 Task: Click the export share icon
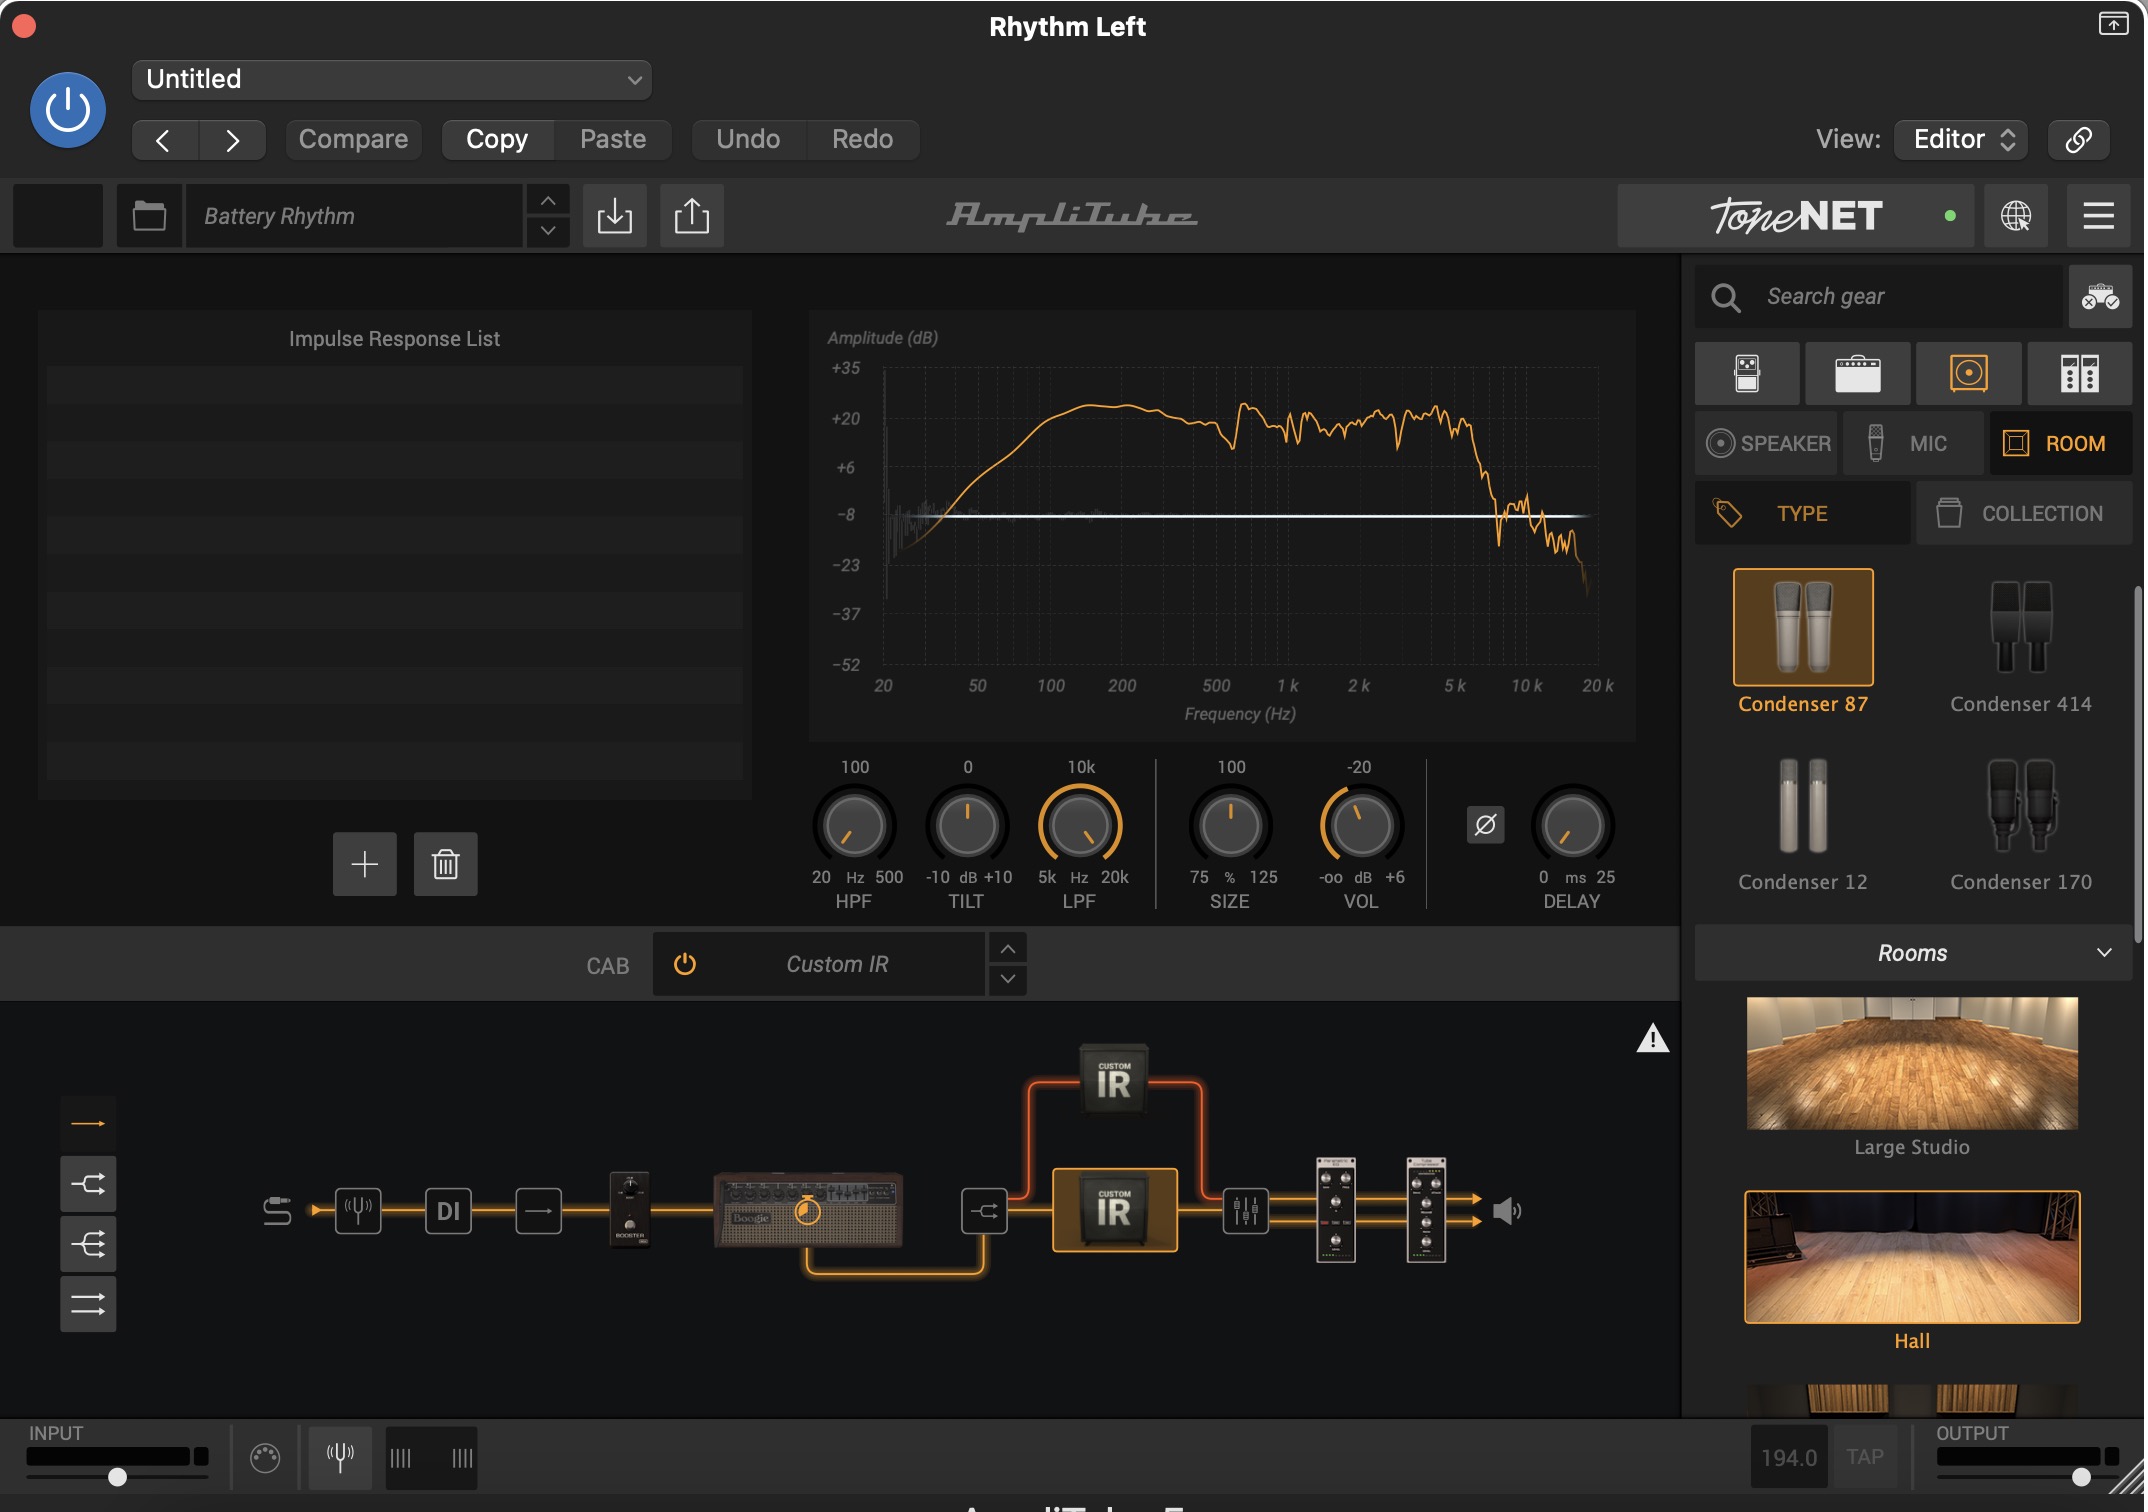pyautogui.click(x=692, y=216)
